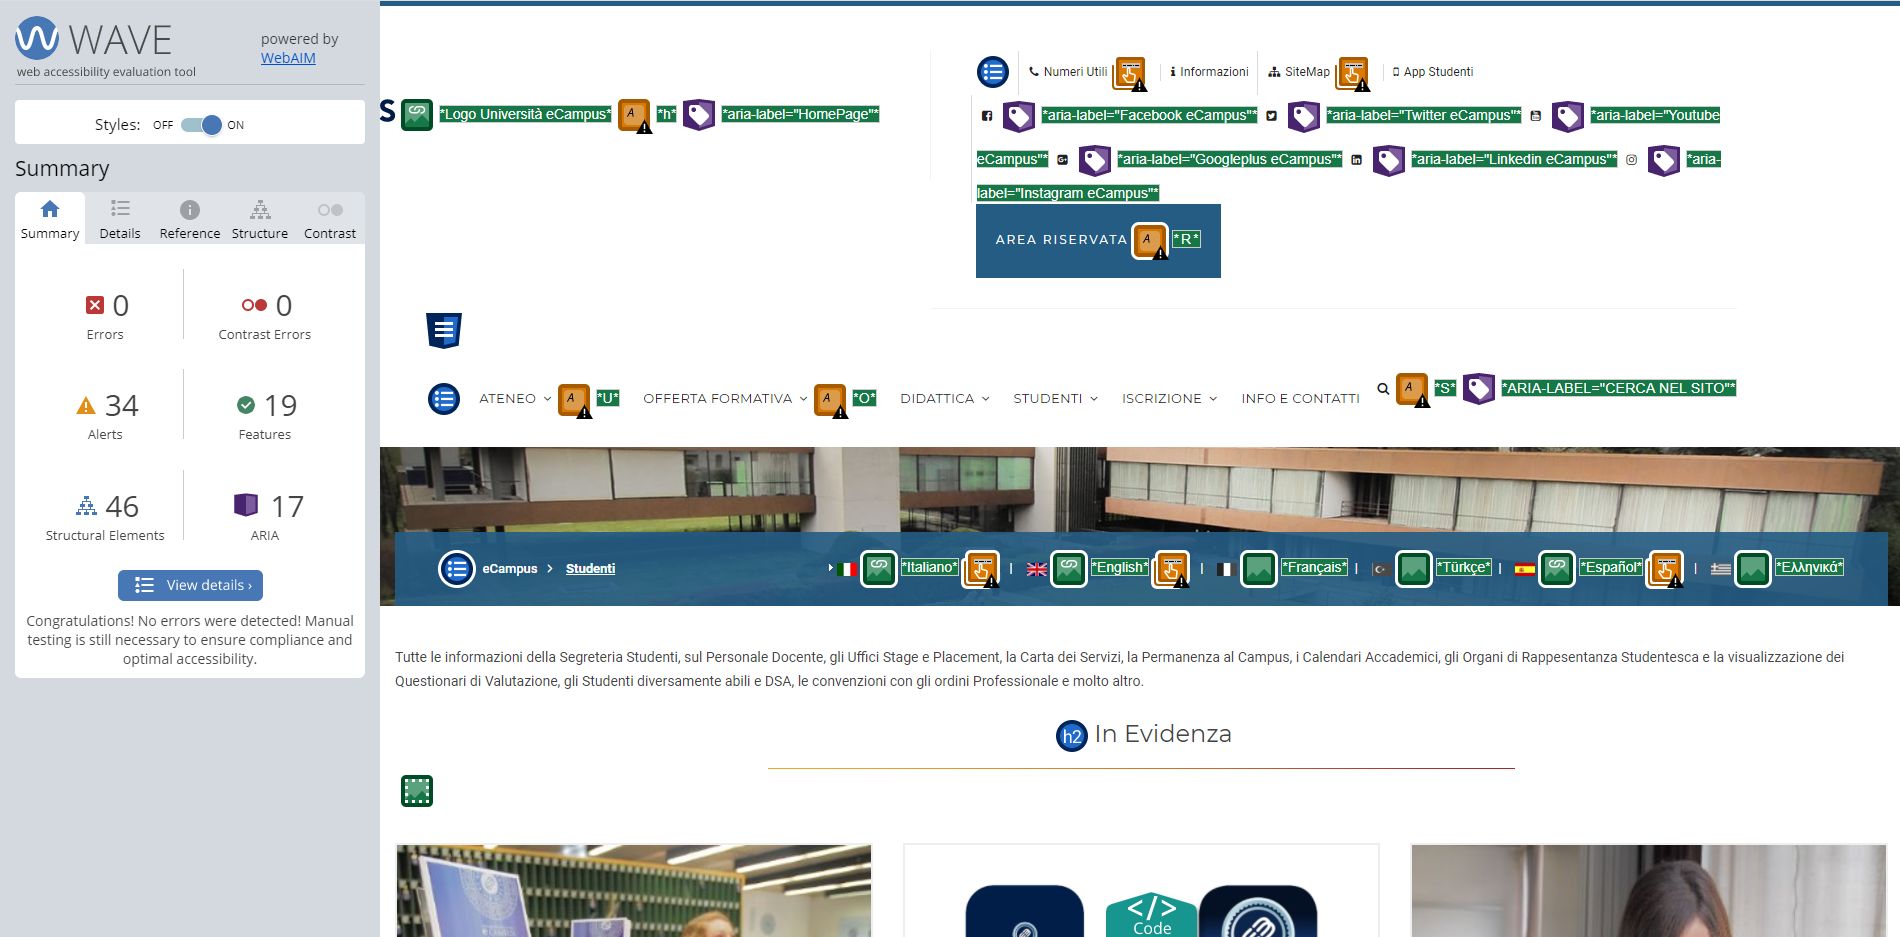Open the App Studenti link
This screenshot has height=937, width=1900.
pos(1432,72)
